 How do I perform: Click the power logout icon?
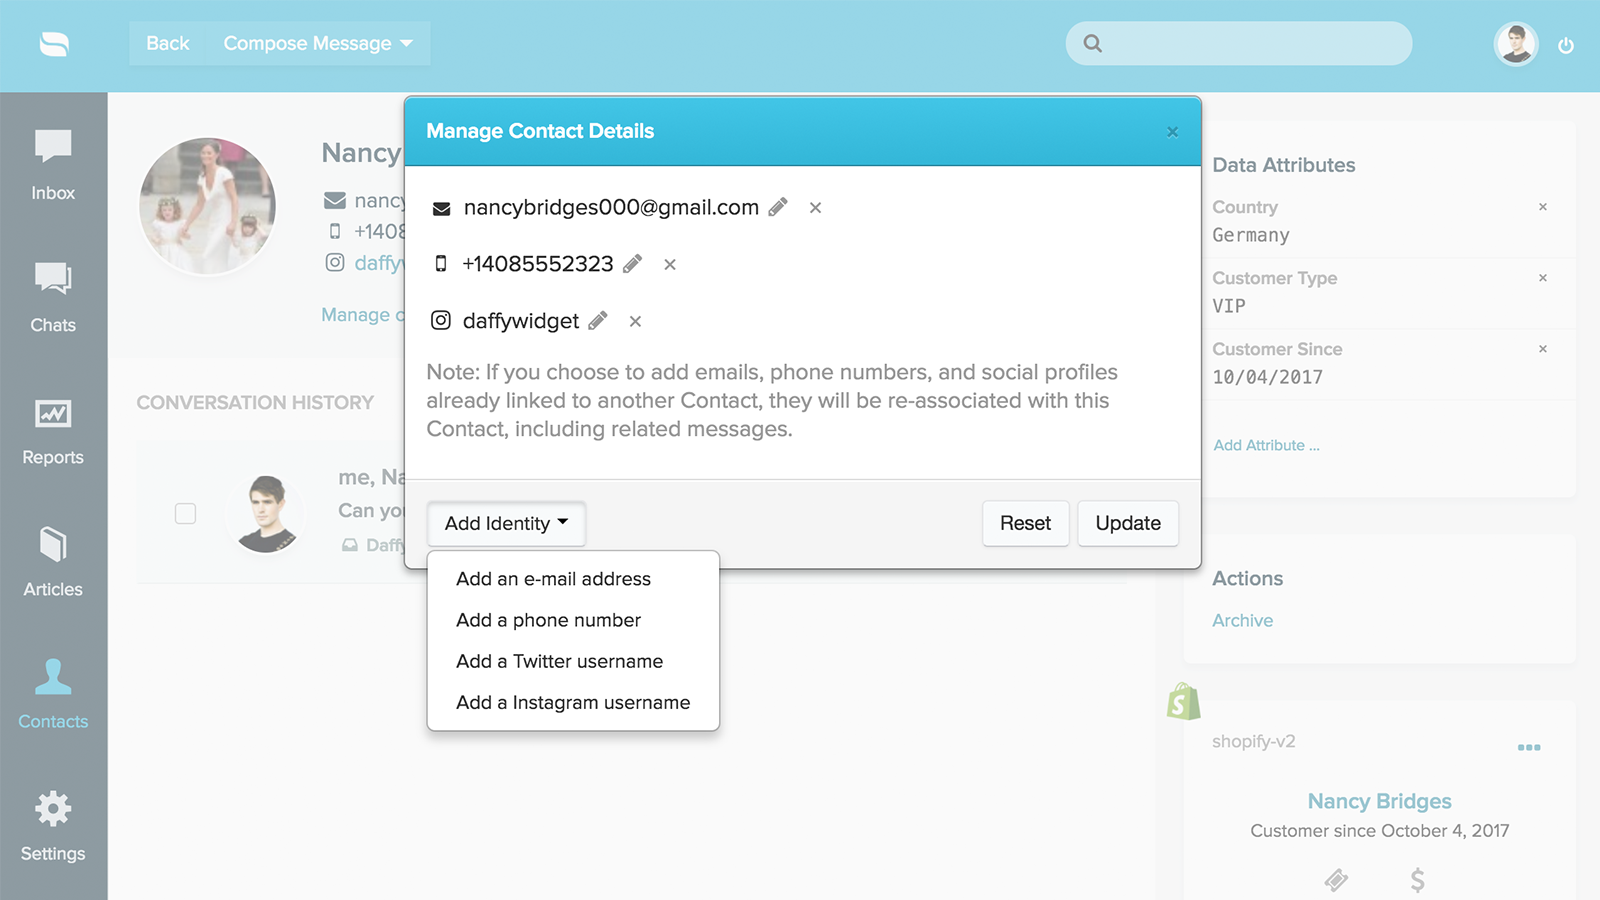click(x=1566, y=45)
